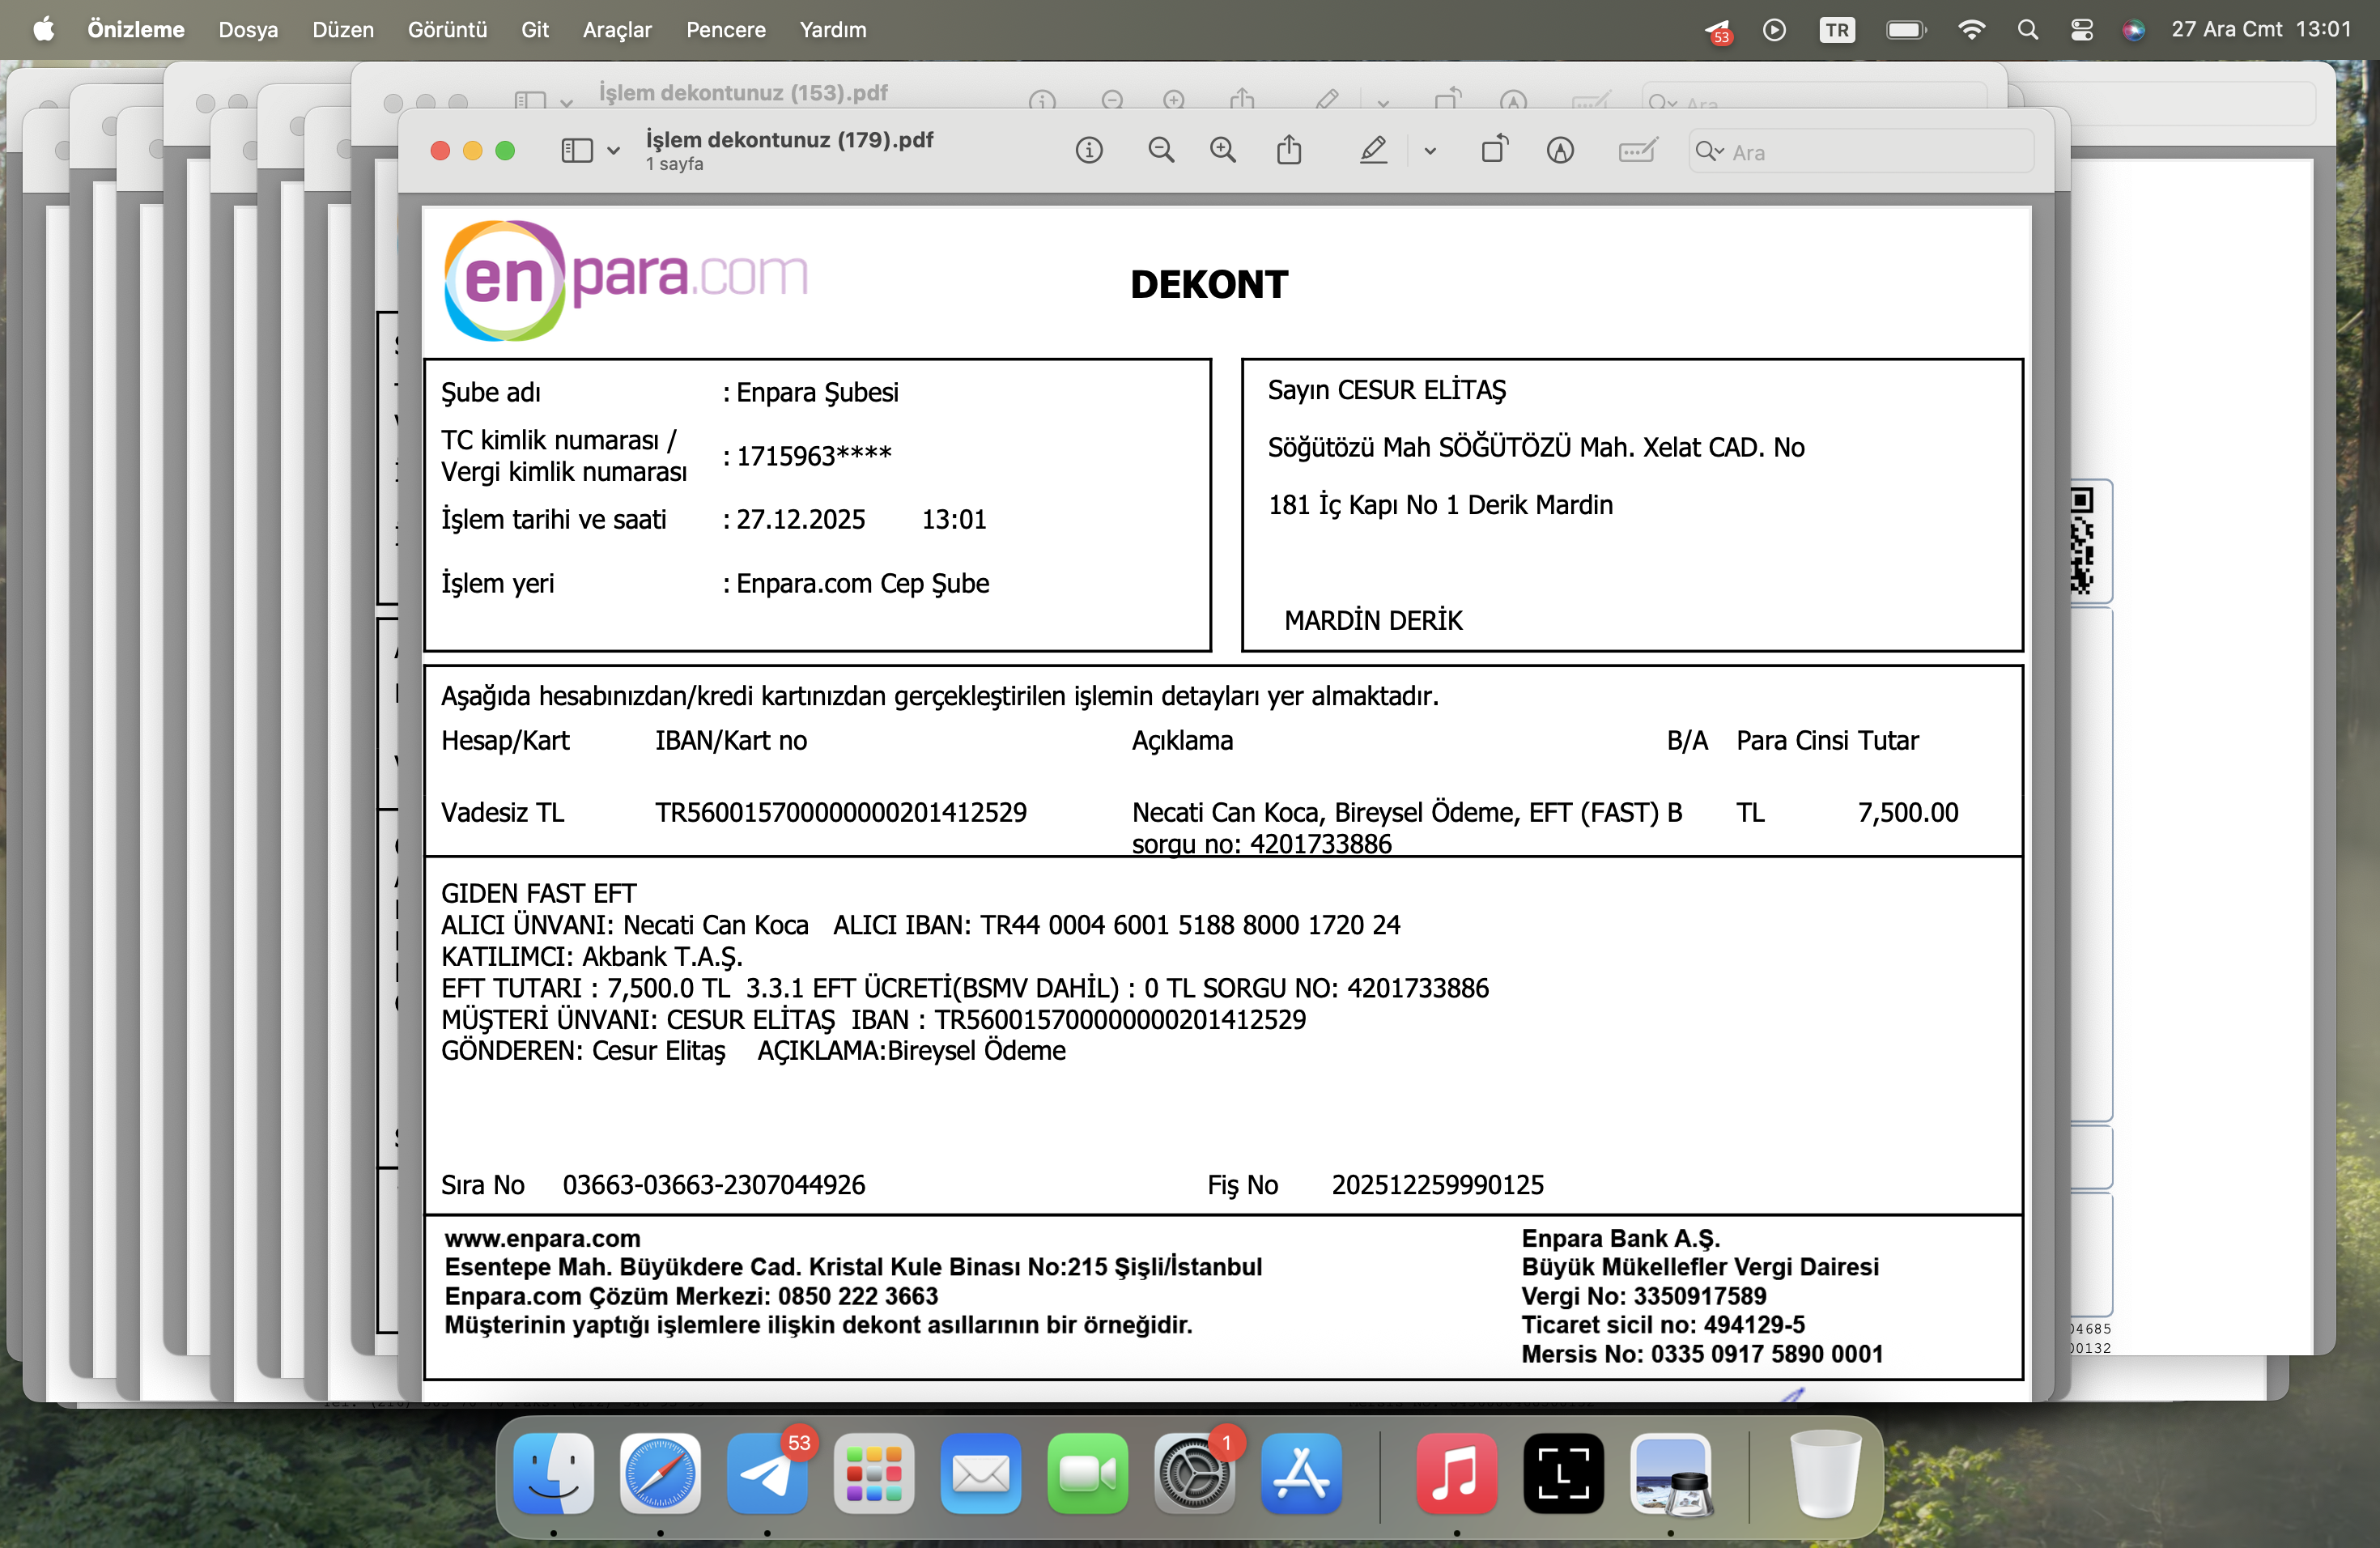Click the date and time in menu bar
Image resolution: width=2380 pixels, height=1548 pixels.
tap(2261, 30)
